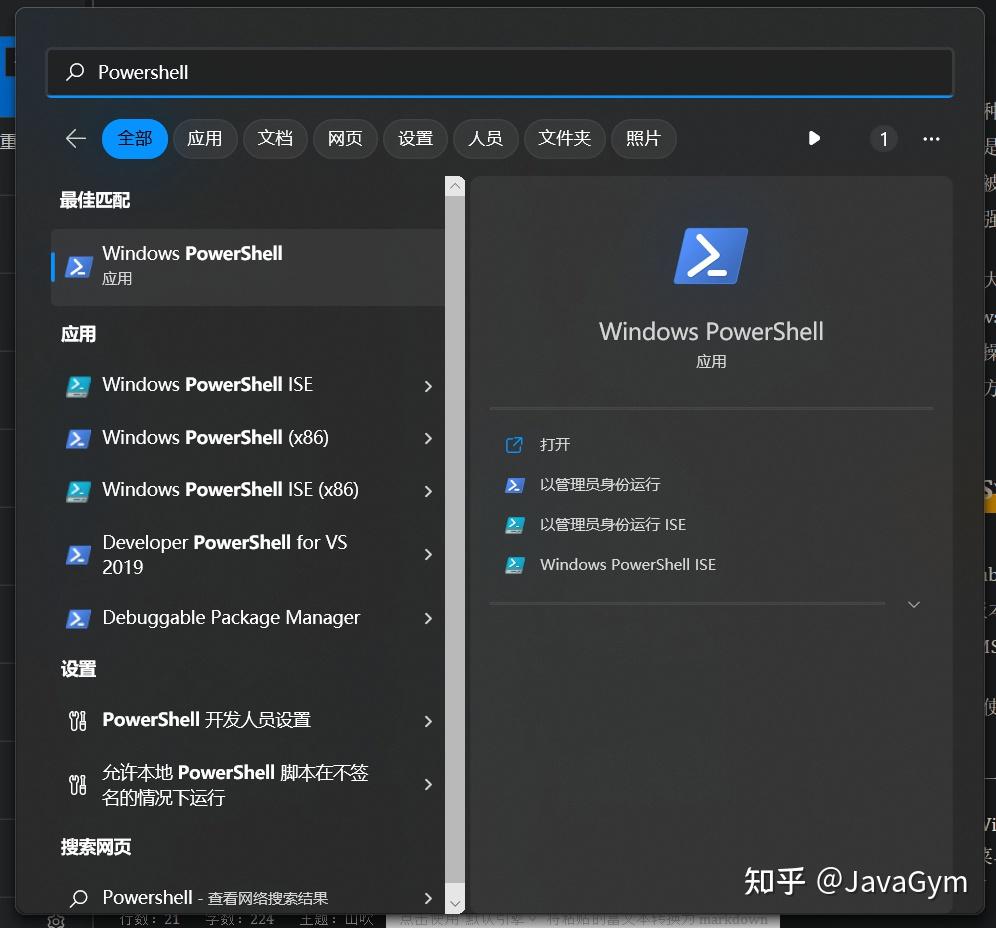996x928 pixels.
Task: Select the 全部 filter tab
Action: tap(135, 138)
